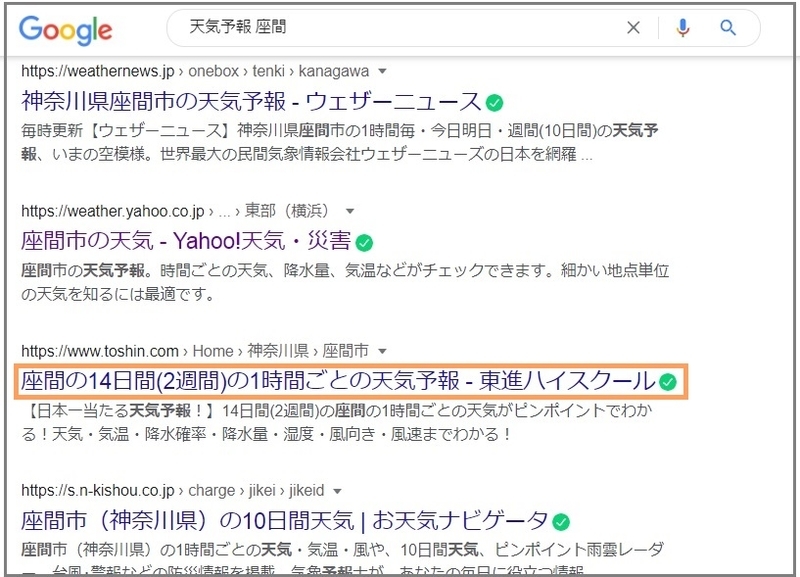Click snippet text starting 座間市の天気予報。時間ごとの天気
The width and height of the screenshot is (800, 577).
pyautogui.click(x=345, y=282)
